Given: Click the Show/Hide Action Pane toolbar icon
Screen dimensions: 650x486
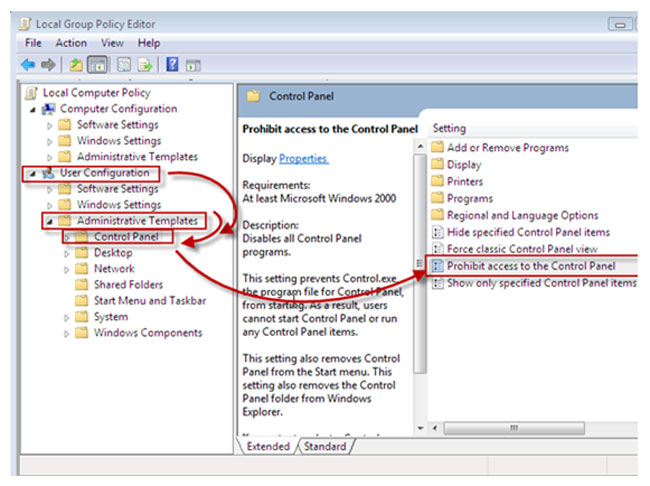Looking at the screenshot, I should click(193, 65).
